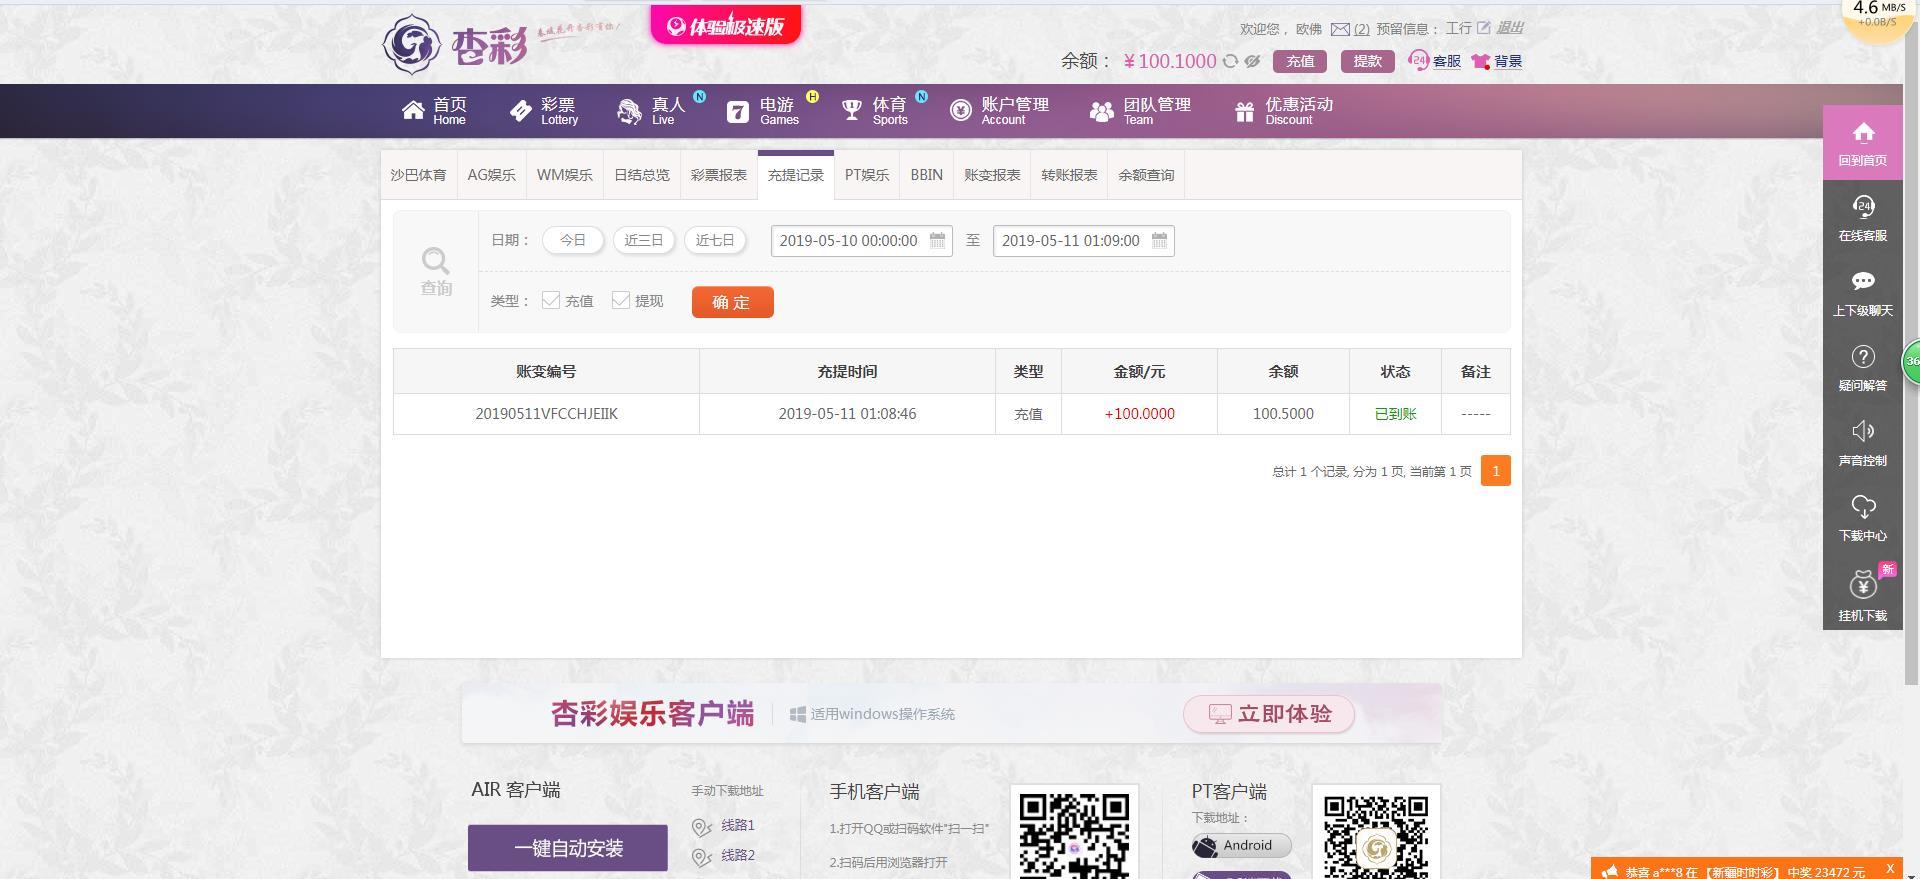Open the 电游 Games menu

pyautogui.click(x=763, y=111)
